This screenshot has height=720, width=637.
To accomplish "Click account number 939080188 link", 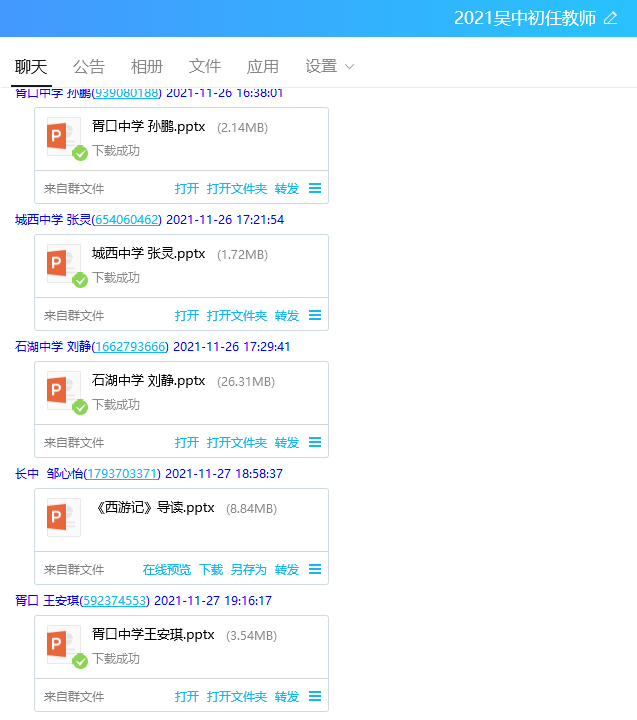I will pos(126,93).
